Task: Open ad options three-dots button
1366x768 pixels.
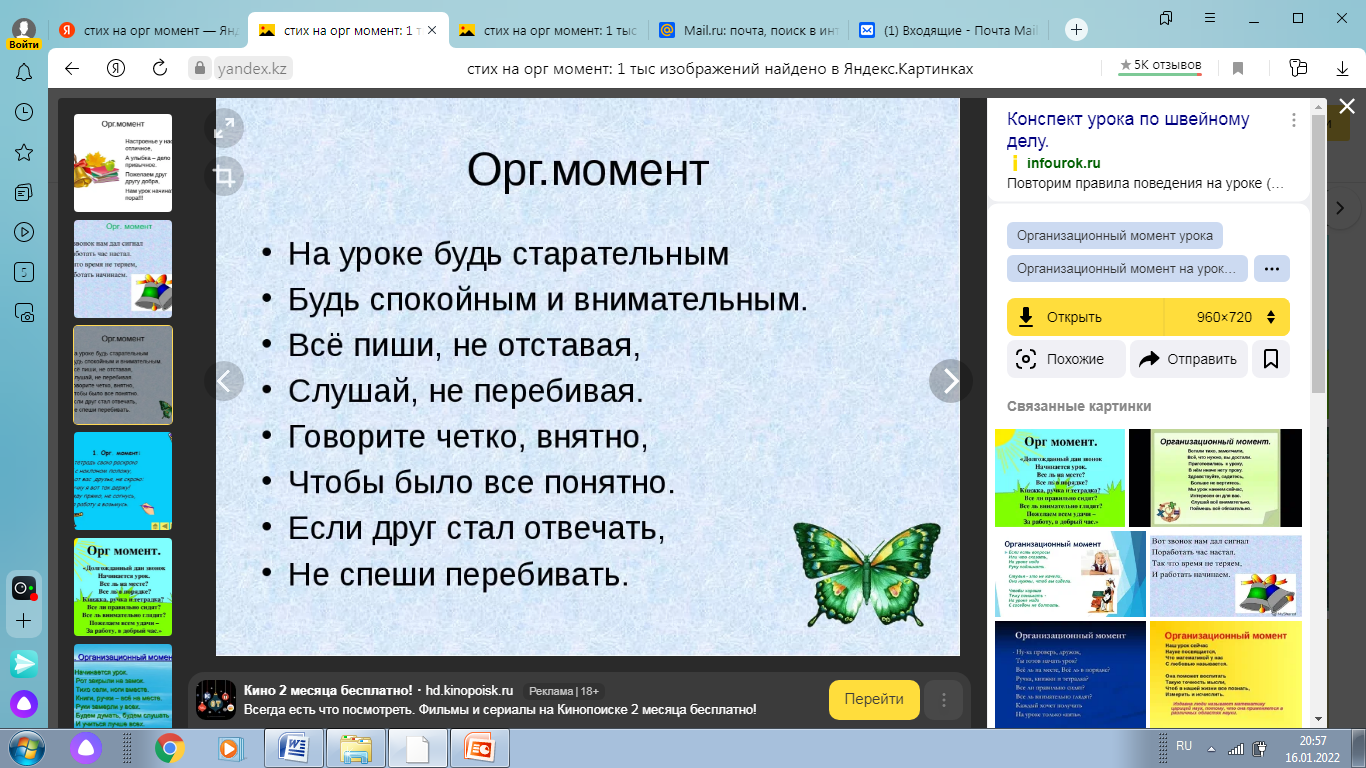Action: (x=944, y=700)
